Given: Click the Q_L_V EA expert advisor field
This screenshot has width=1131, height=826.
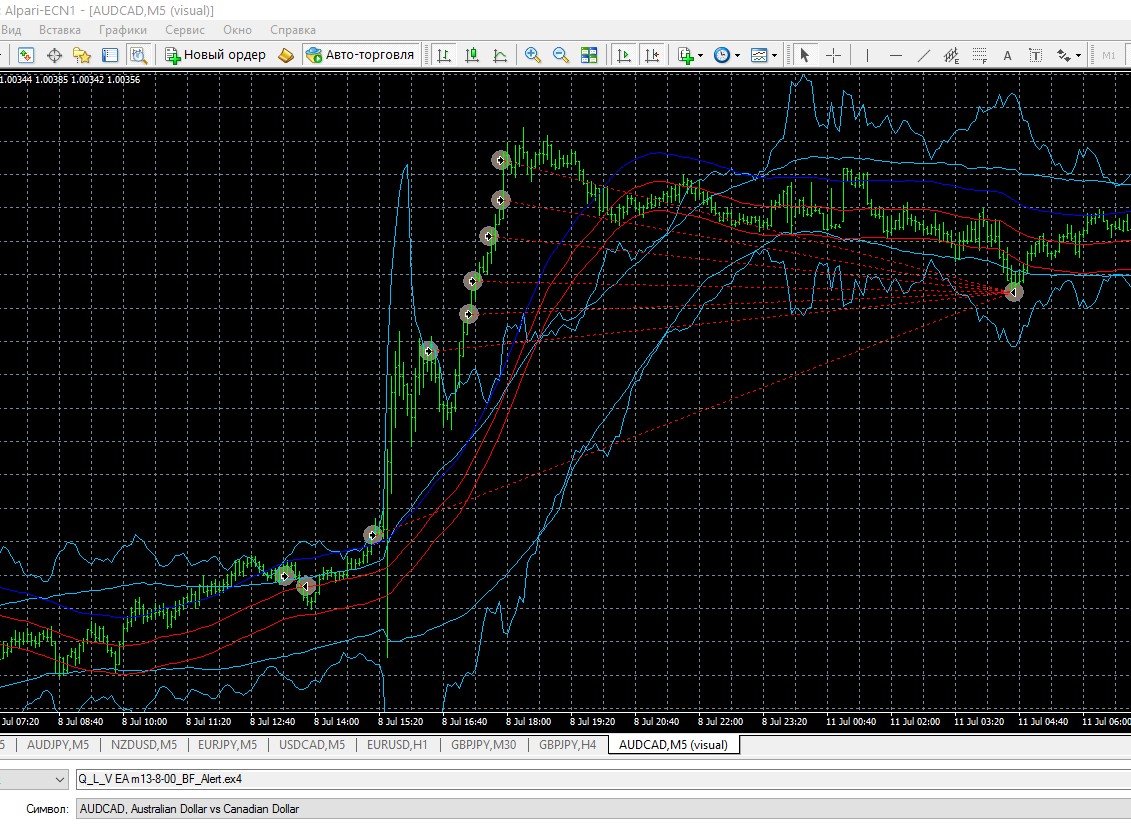Looking at the screenshot, I should [603, 779].
